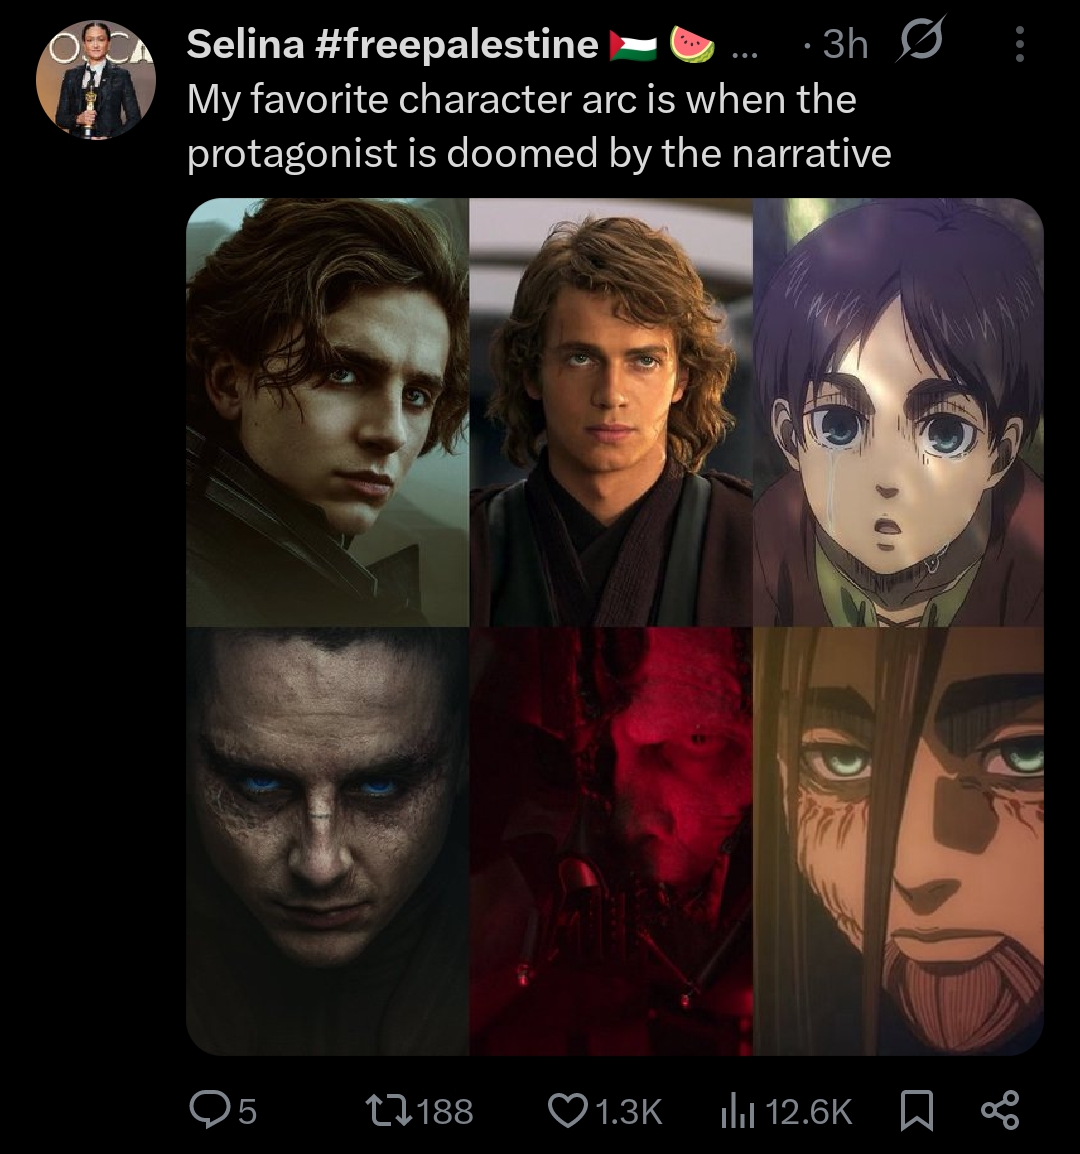
Task: Tap the slashed-circle icon beside 3h
Action: click(922, 44)
